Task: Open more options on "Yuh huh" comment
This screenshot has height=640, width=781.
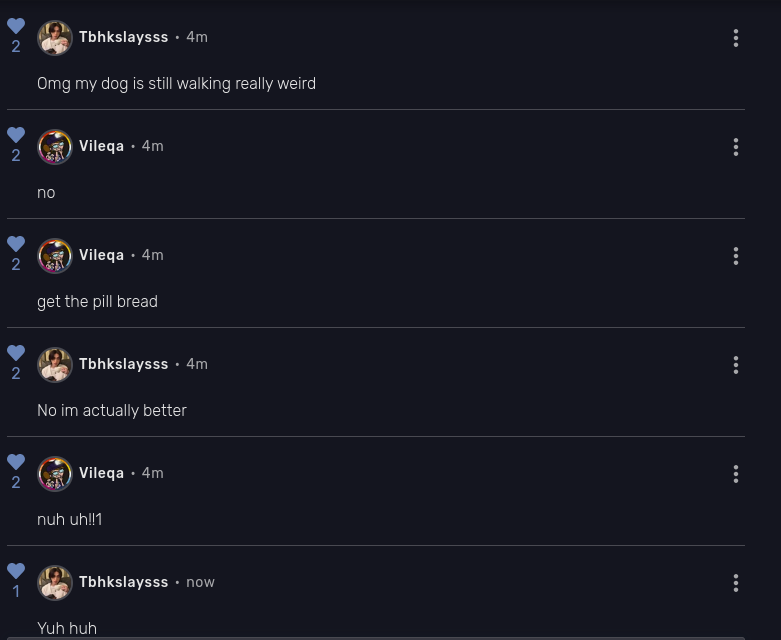Action: [x=736, y=583]
